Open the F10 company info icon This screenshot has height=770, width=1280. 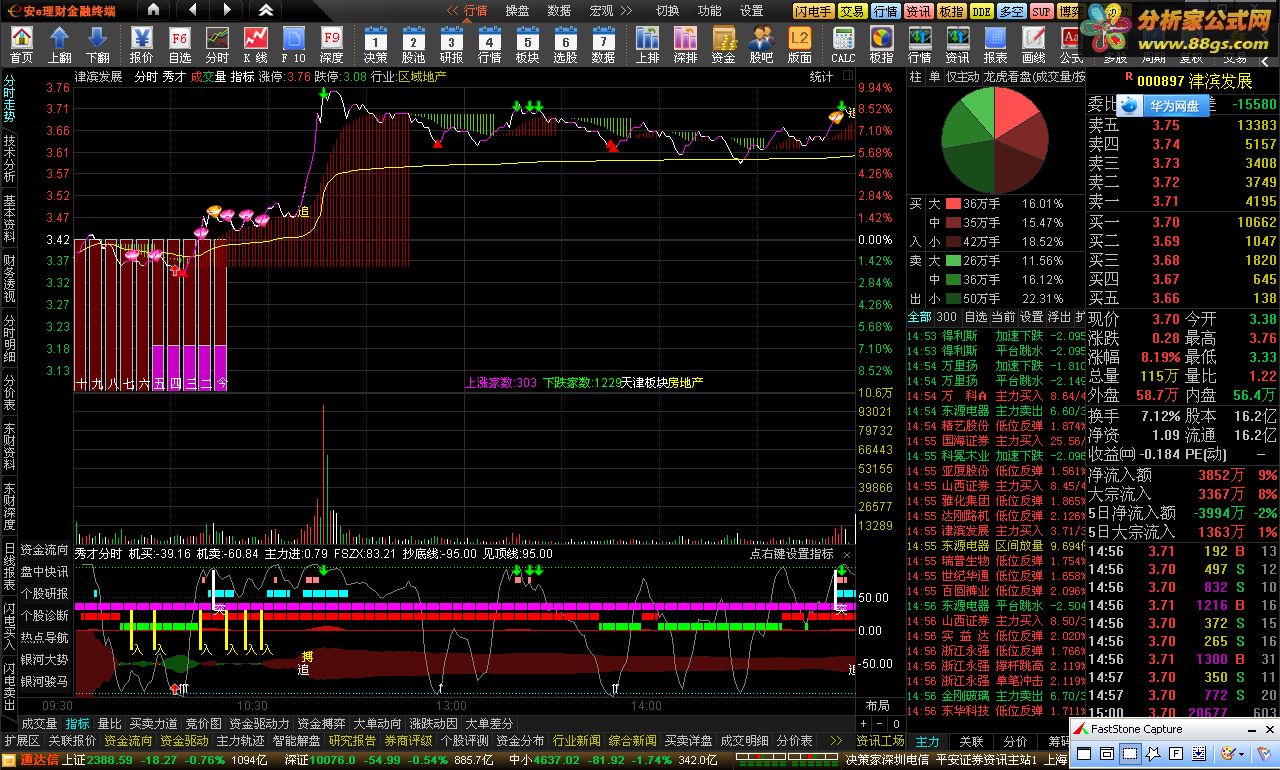tap(293, 44)
